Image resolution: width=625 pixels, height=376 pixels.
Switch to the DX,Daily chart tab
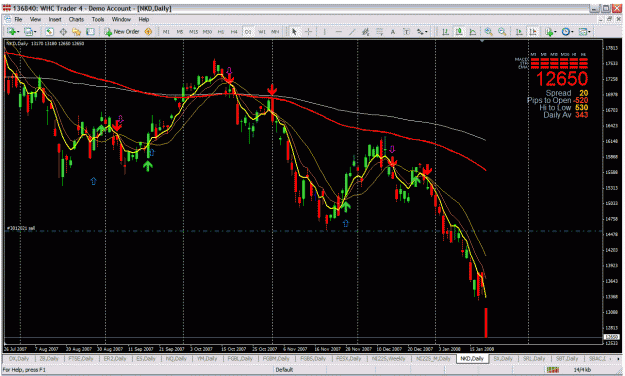coord(19,359)
